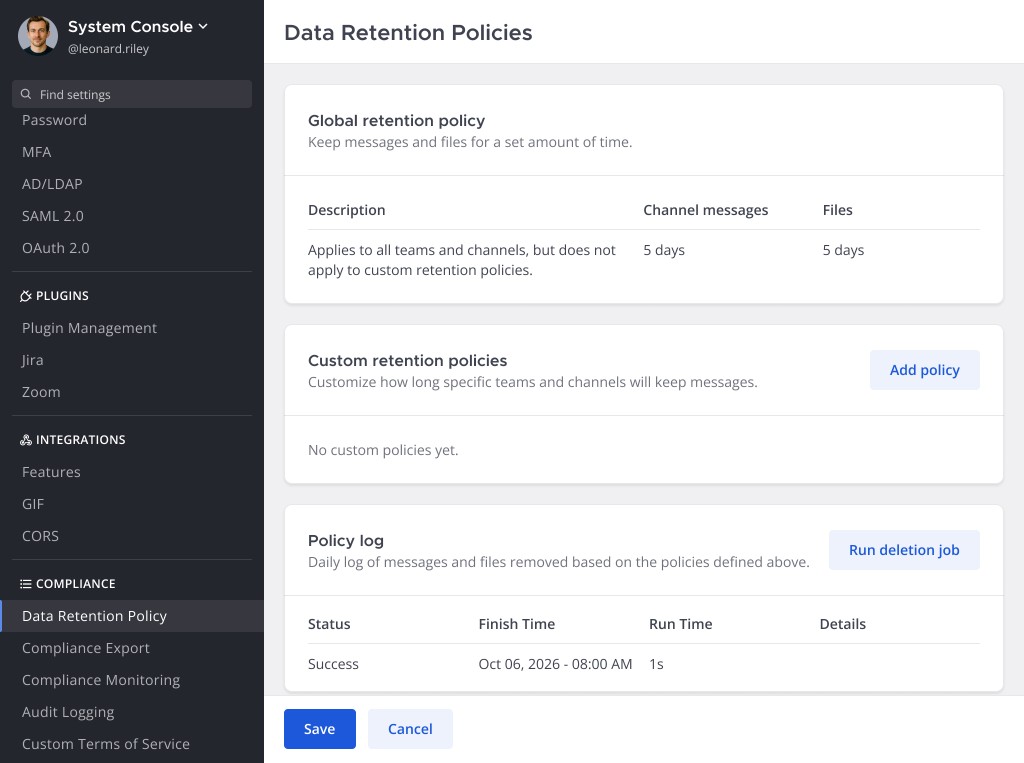Click the Global retention policy heading
1024x763 pixels.
396,121
